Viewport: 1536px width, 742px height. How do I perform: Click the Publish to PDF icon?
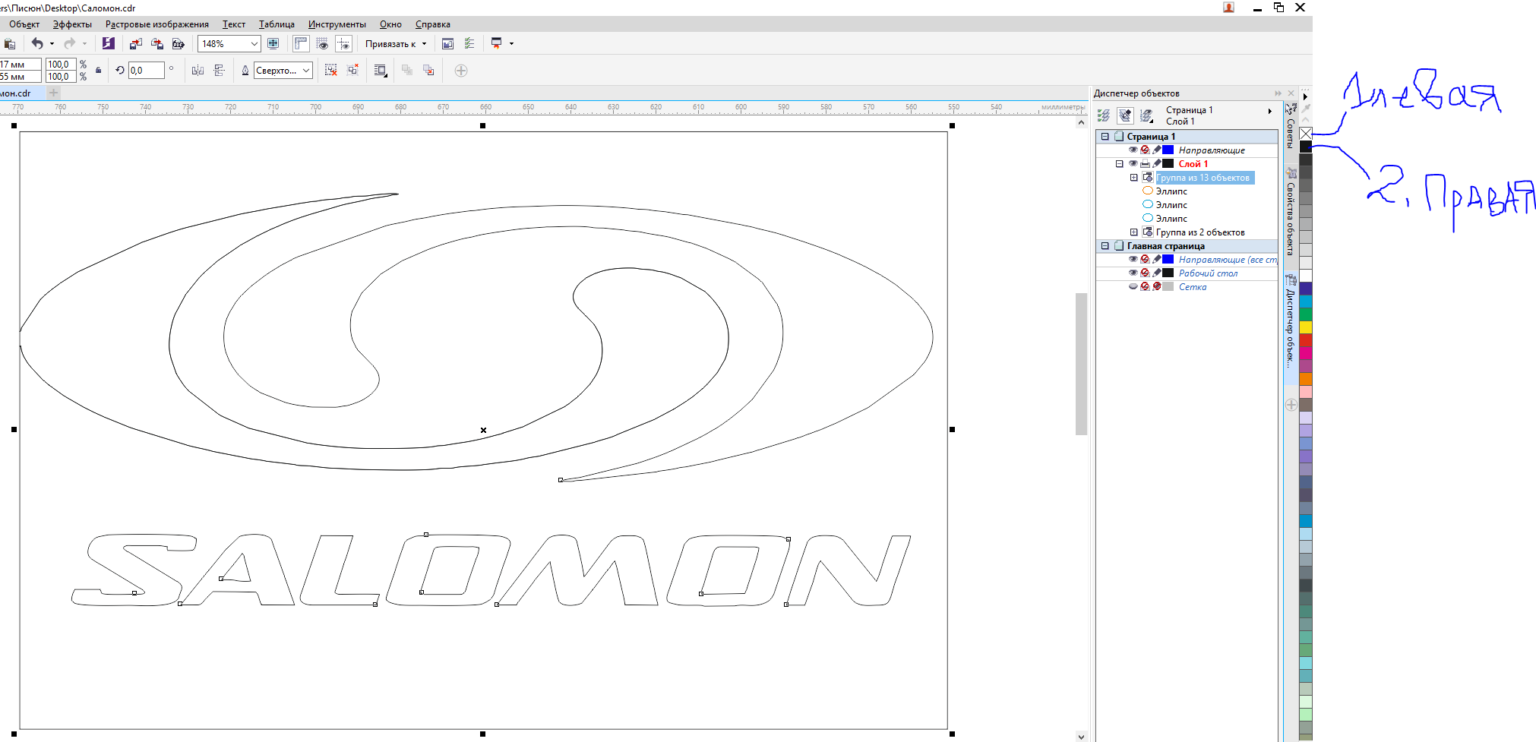178,44
